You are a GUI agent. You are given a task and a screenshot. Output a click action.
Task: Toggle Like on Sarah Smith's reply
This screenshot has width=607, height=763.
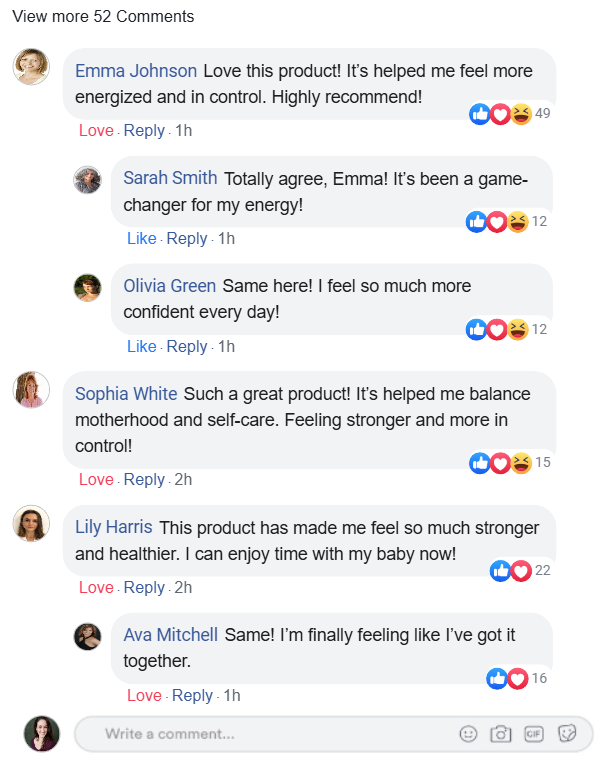(x=142, y=239)
